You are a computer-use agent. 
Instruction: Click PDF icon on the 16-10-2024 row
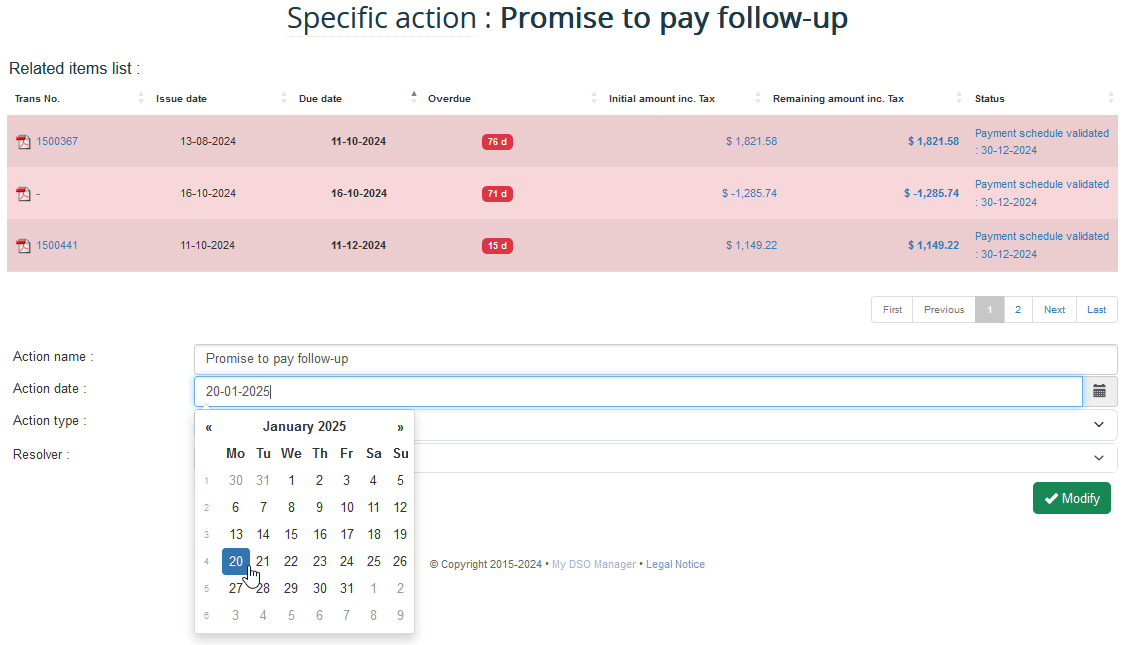point(23,194)
